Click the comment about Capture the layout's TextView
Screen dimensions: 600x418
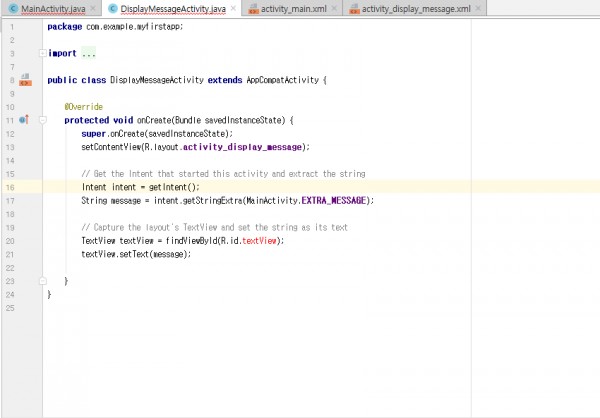pyautogui.click(x=214, y=227)
